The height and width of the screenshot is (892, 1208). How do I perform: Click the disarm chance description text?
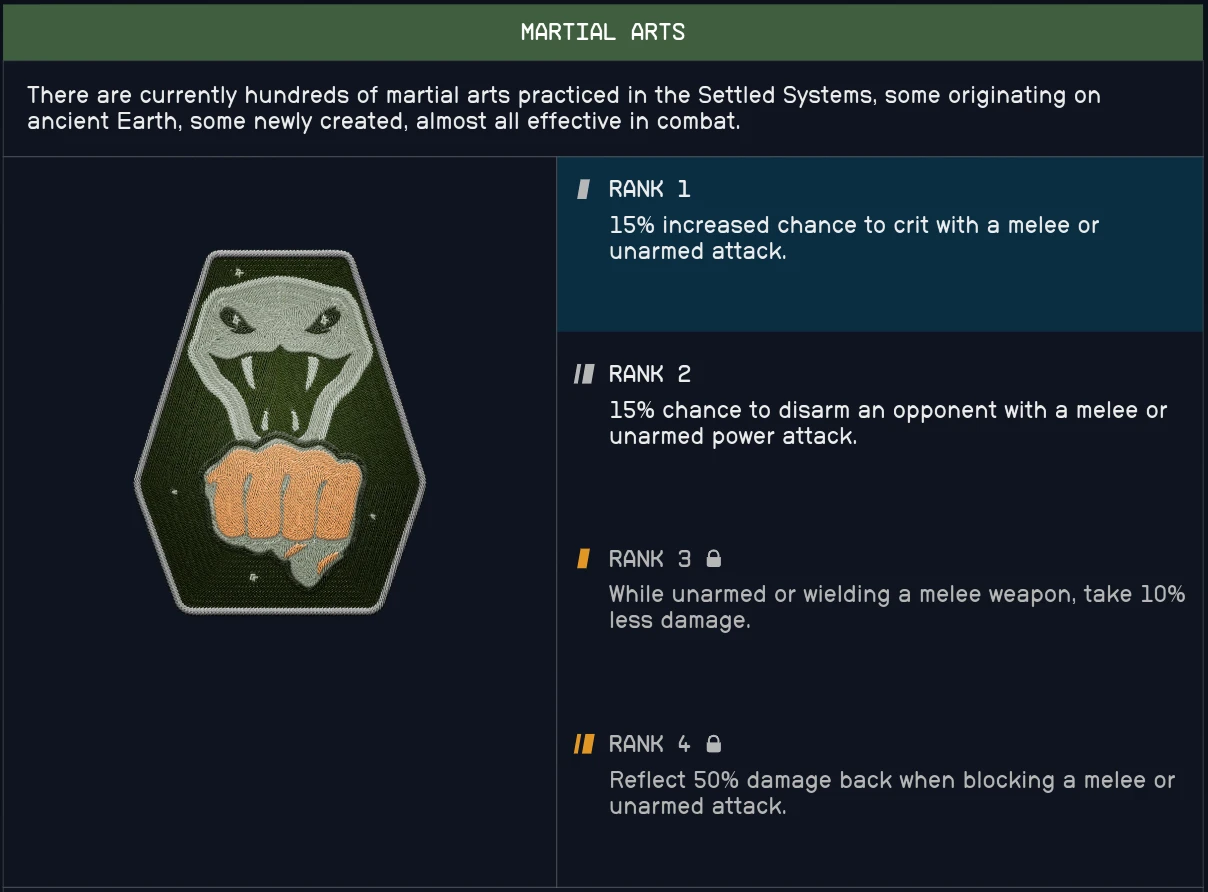tap(887, 423)
